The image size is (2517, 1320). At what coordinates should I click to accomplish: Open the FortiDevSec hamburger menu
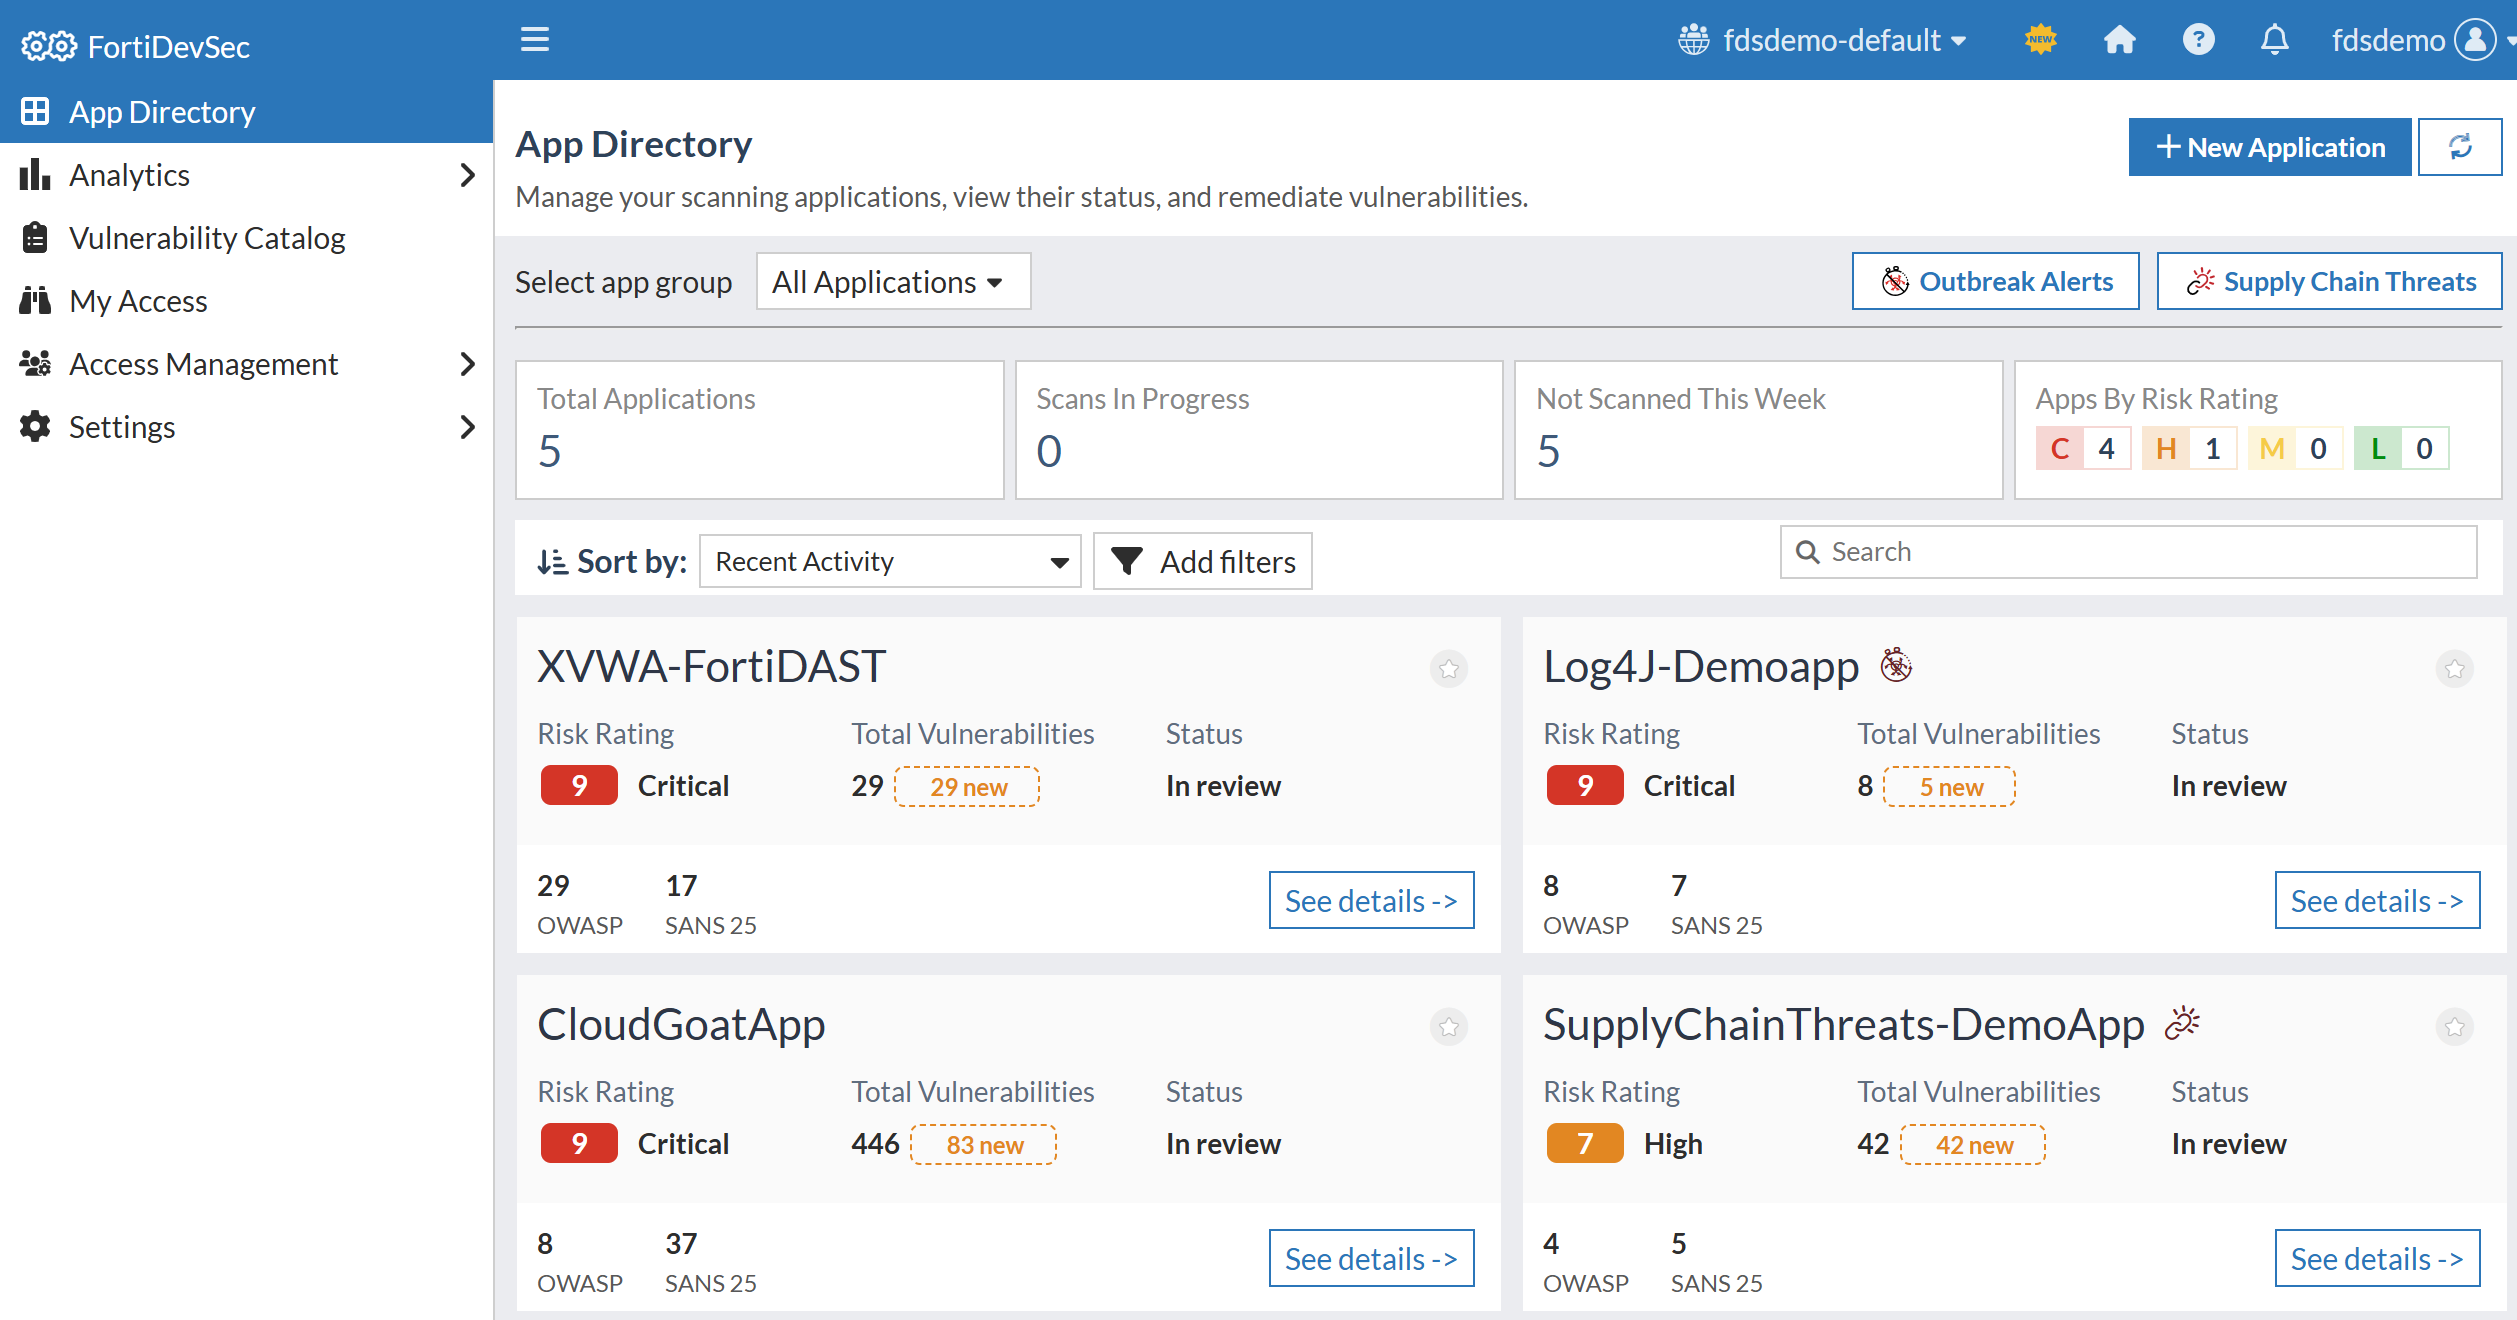tap(534, 40)
